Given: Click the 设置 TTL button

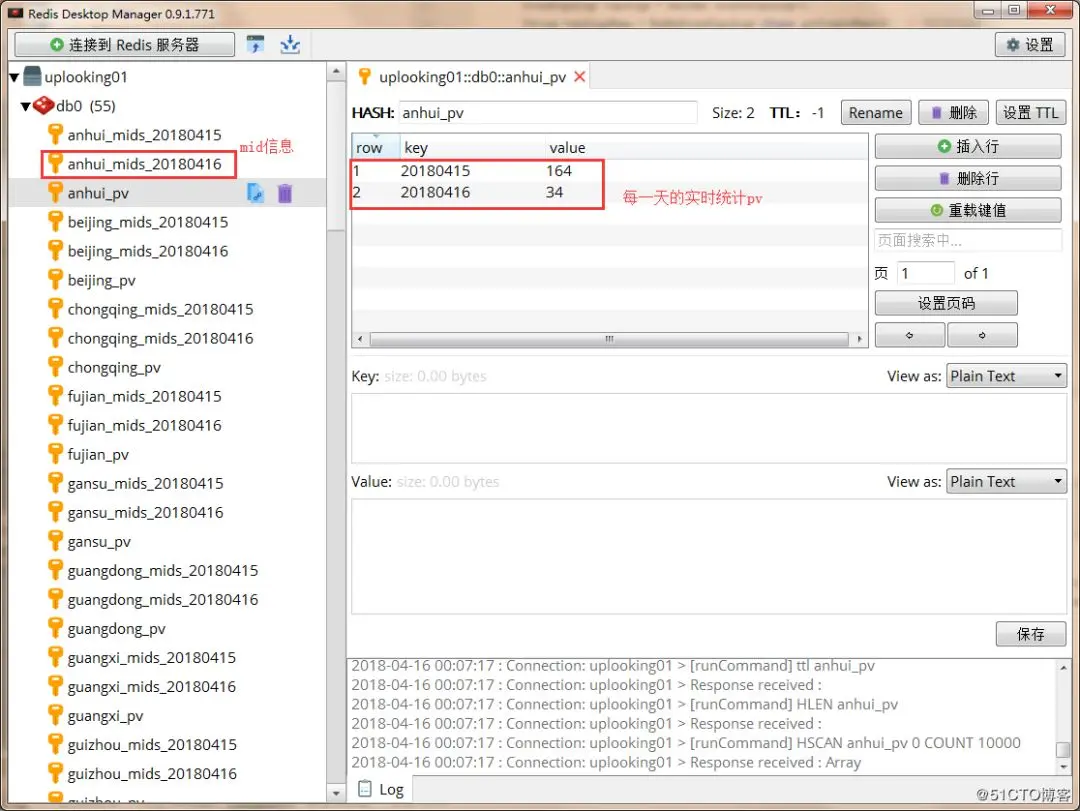Looking at the screenshot, I should (1030, 112).
